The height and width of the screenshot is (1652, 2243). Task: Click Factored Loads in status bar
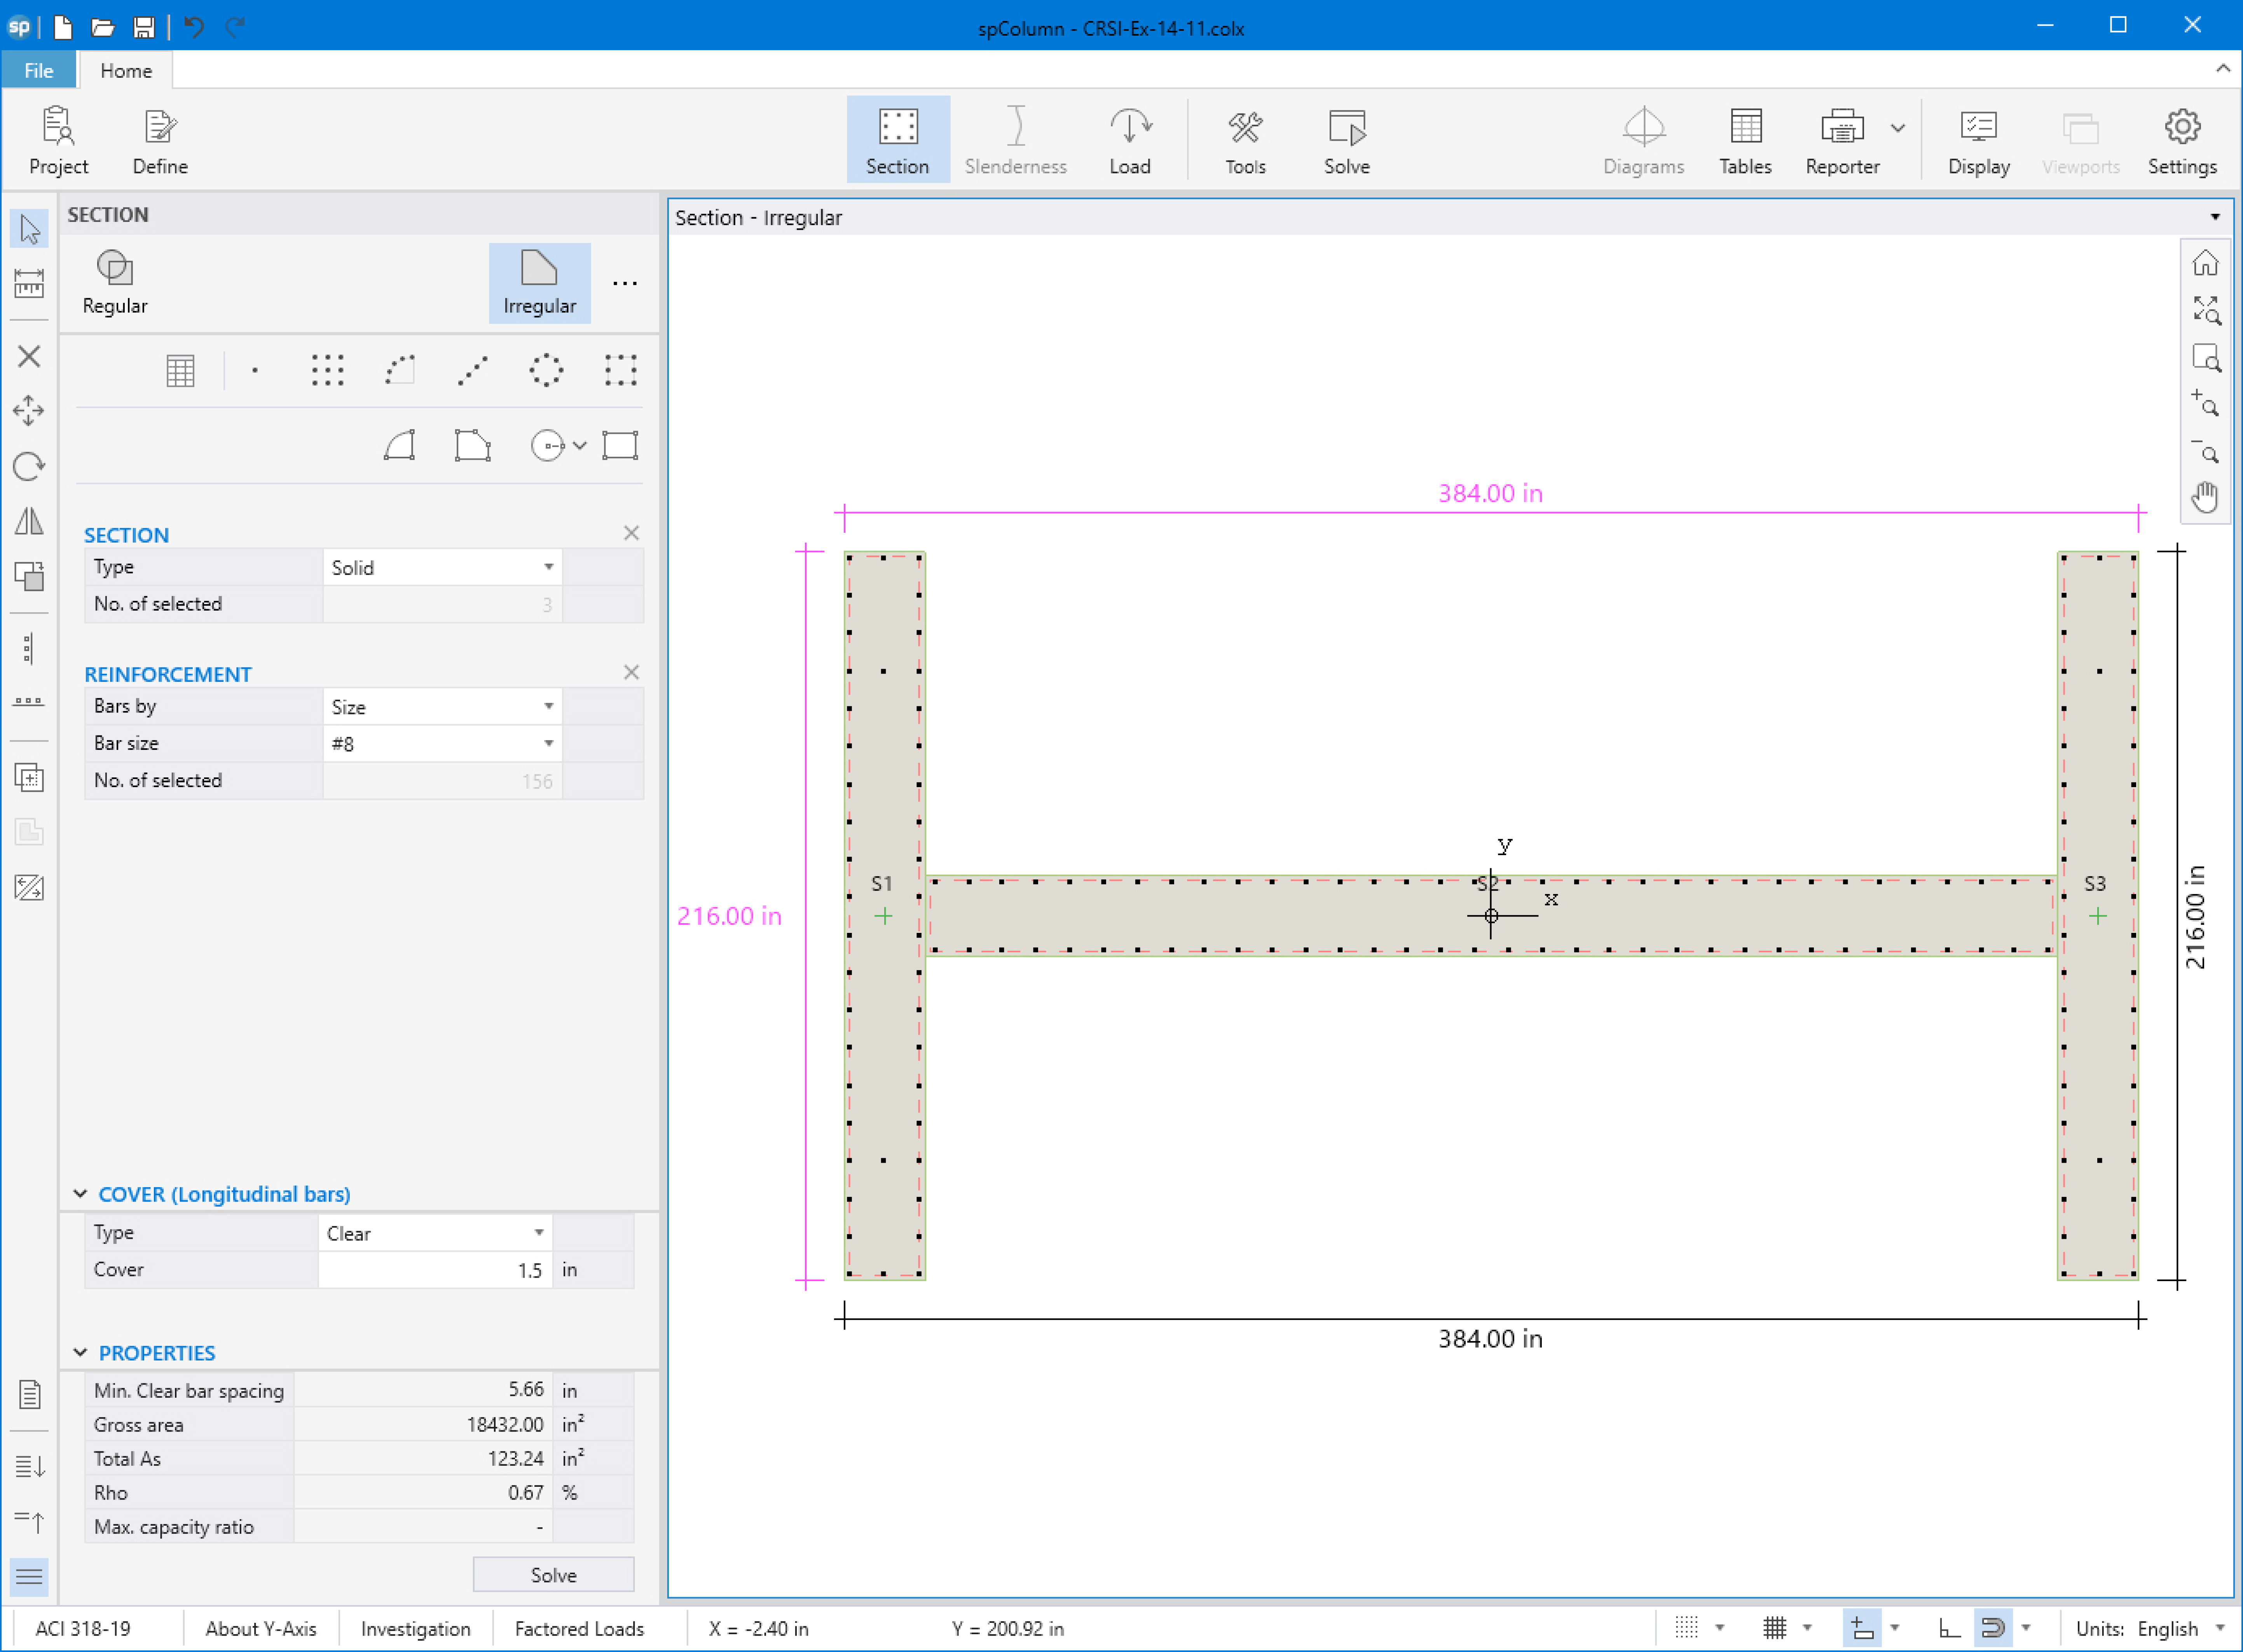(x=579, y=1629)
